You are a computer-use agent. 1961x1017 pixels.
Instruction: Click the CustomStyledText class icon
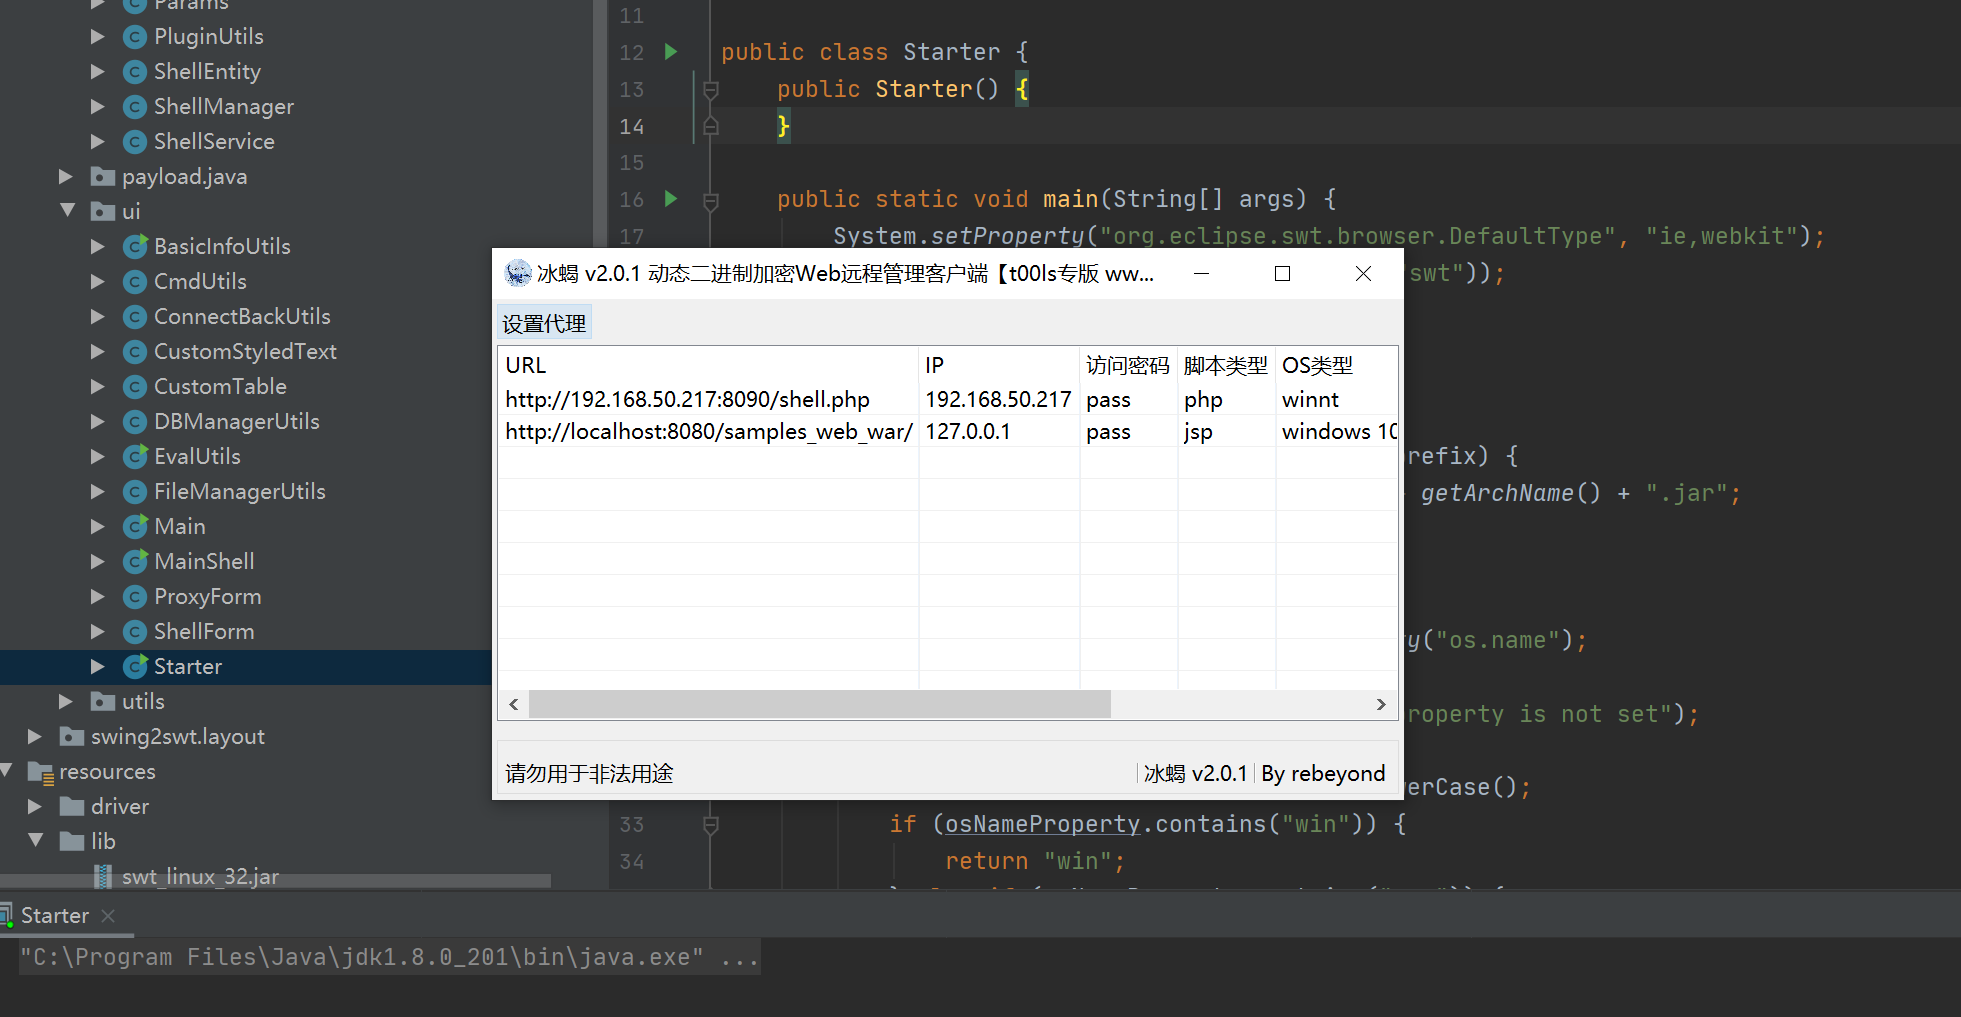tap(135, 352)
